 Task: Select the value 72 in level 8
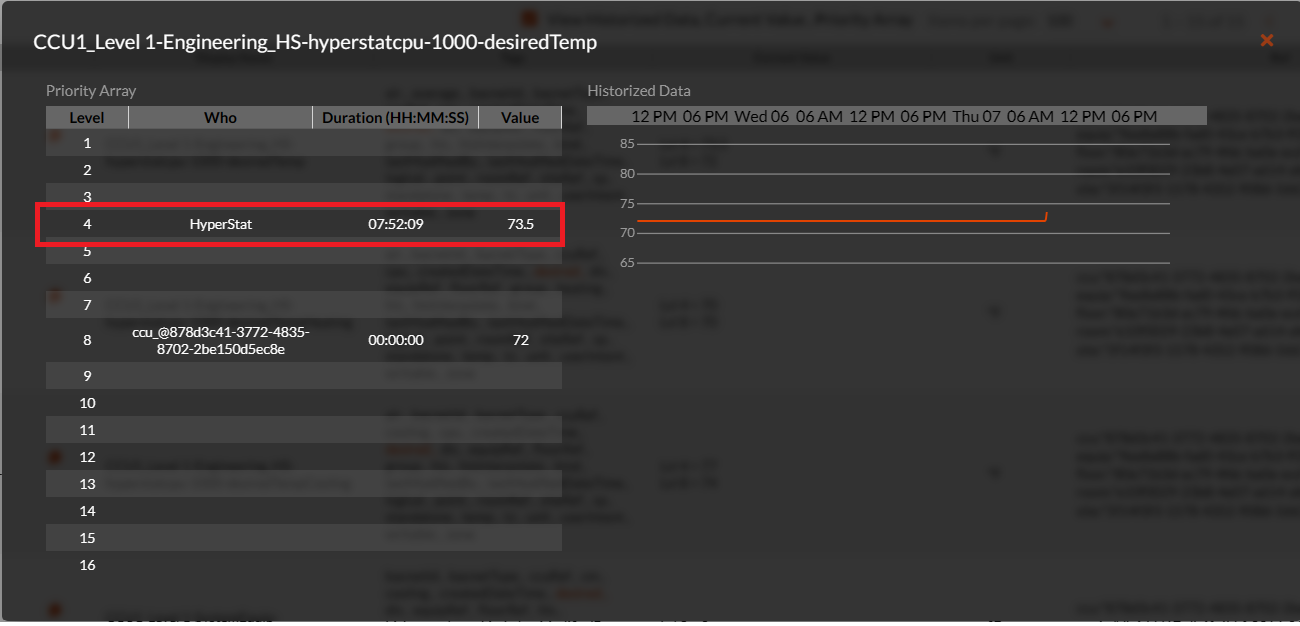coord(520,340)
